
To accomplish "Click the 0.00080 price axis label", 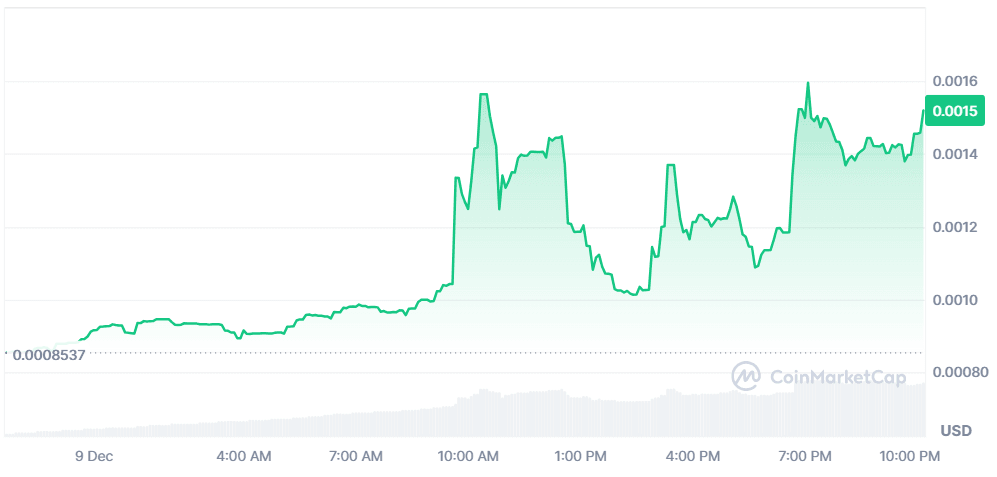I will pyautogui.click(x=957, y=373).
